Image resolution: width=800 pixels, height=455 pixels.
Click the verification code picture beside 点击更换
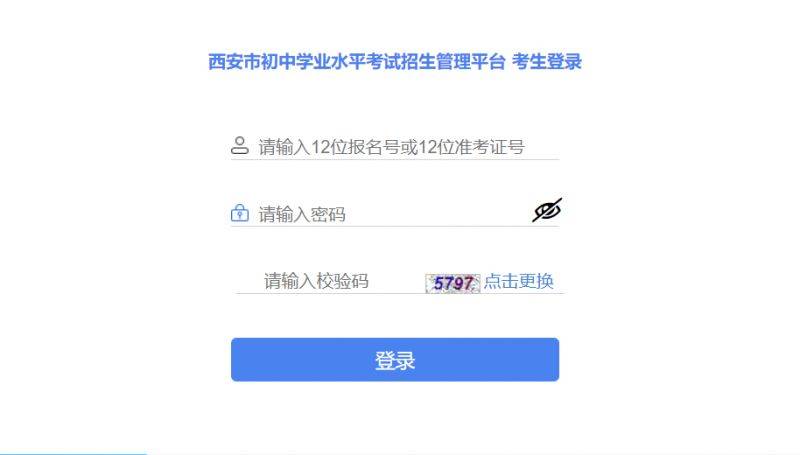pyautogui.click(x=453, y=283)
